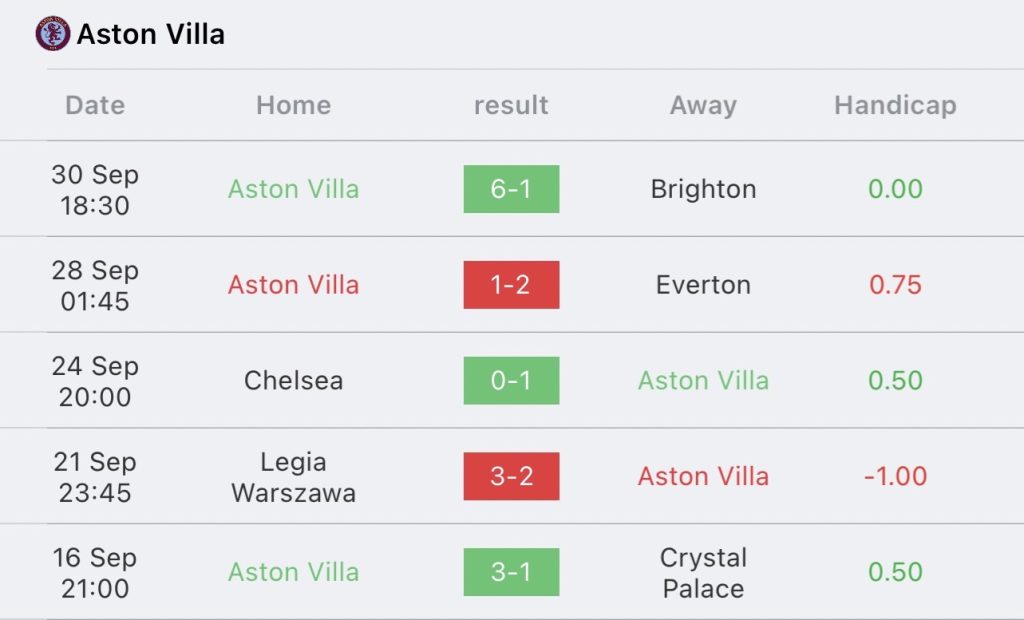Screen dimensions: 1024x620
Task: Click the 0.75 handicap value
Action: (x=895, y=285)
